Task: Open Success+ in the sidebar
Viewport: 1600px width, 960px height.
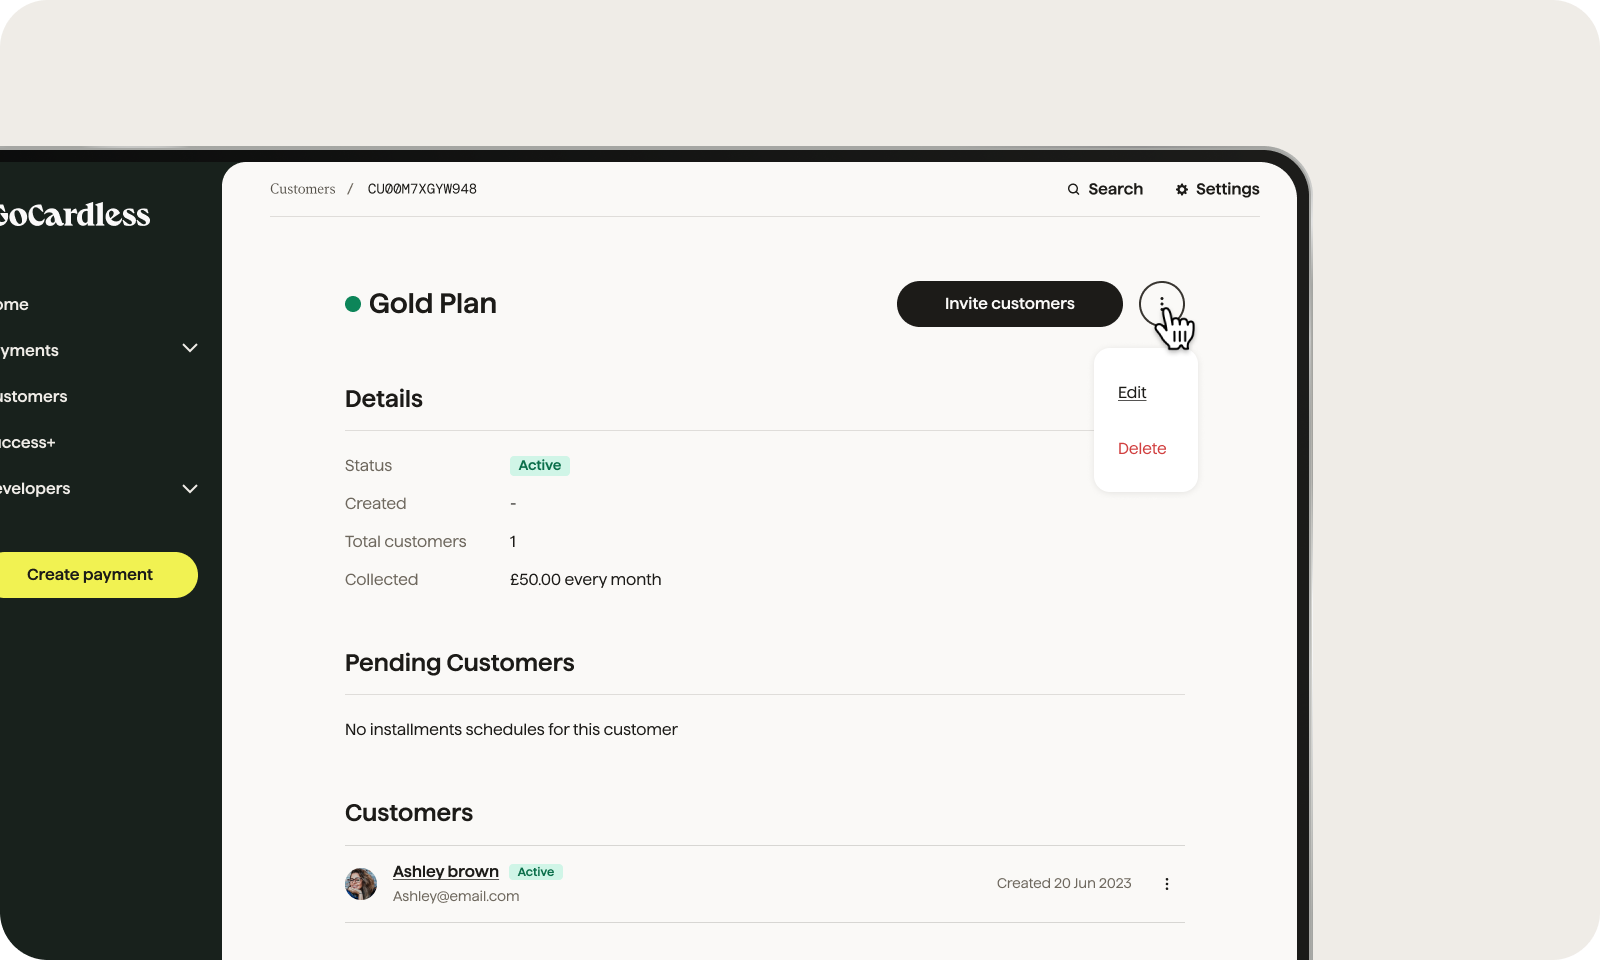Action: tap(28, 443)
